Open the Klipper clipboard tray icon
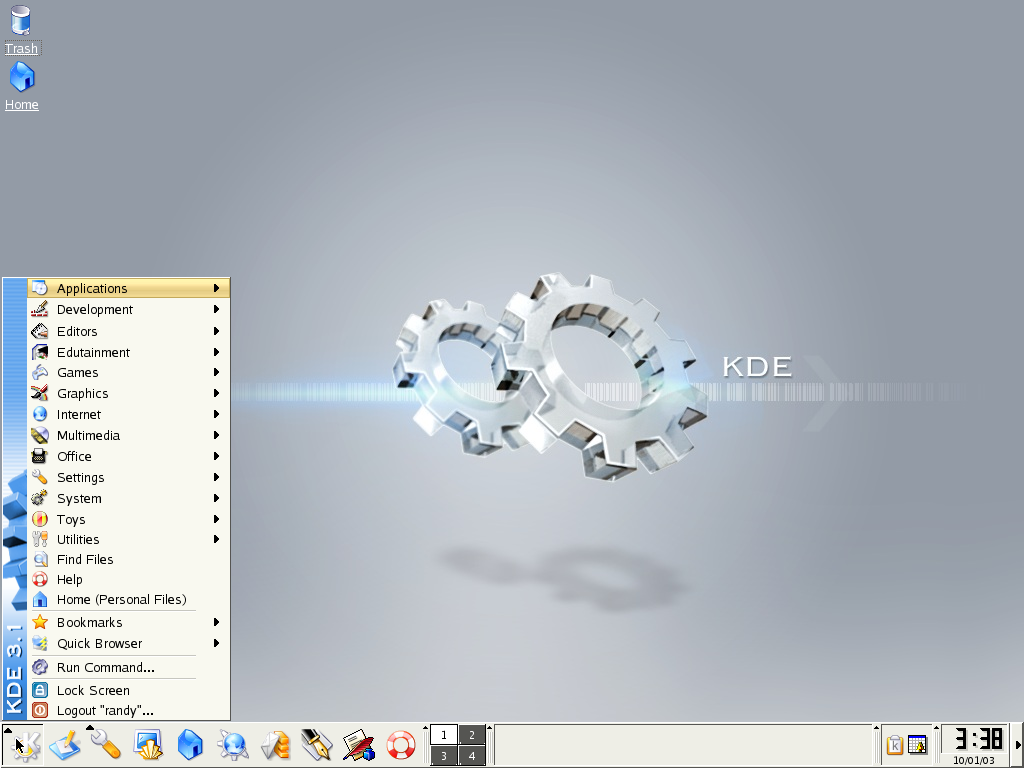This screenshot has height=768, width=1024. coord(895,744)
